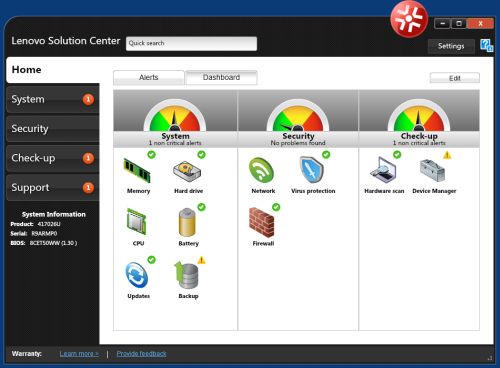Click the Quick search input field
Image resolution: width=500 pixels, height=368 pixels.
pos(191,43)
